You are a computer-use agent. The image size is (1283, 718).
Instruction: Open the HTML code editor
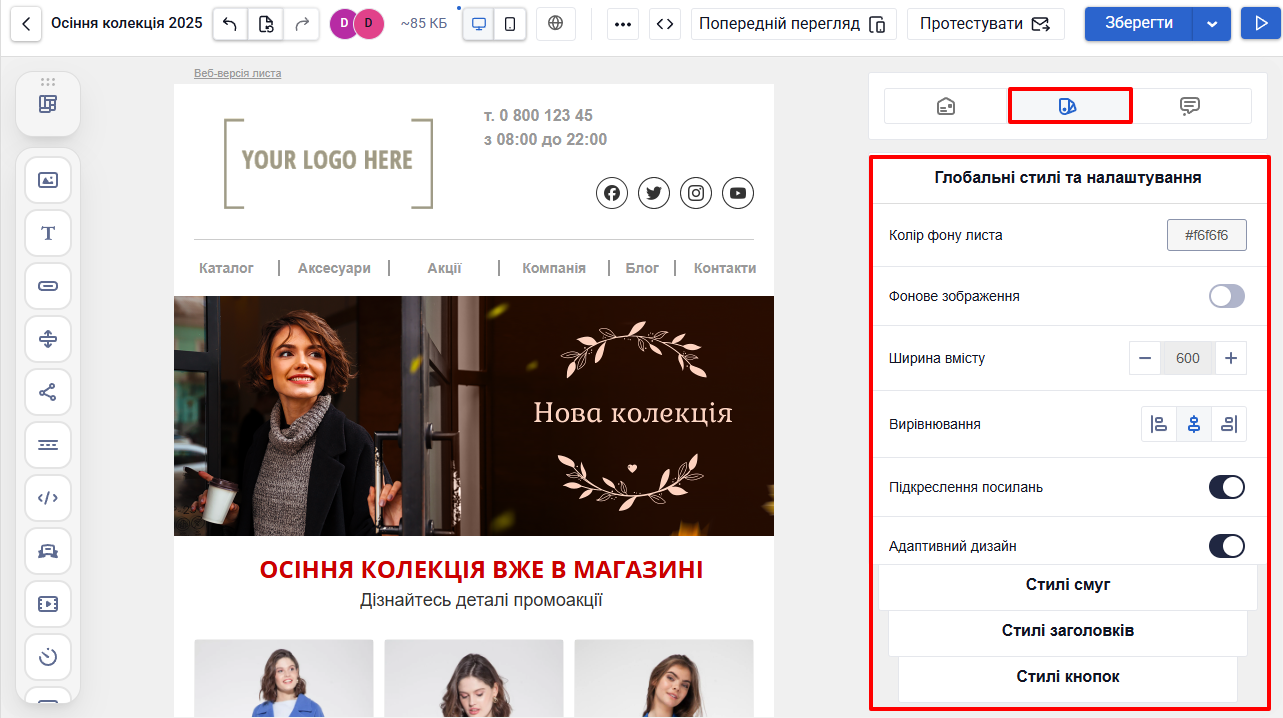pos(665,24)
